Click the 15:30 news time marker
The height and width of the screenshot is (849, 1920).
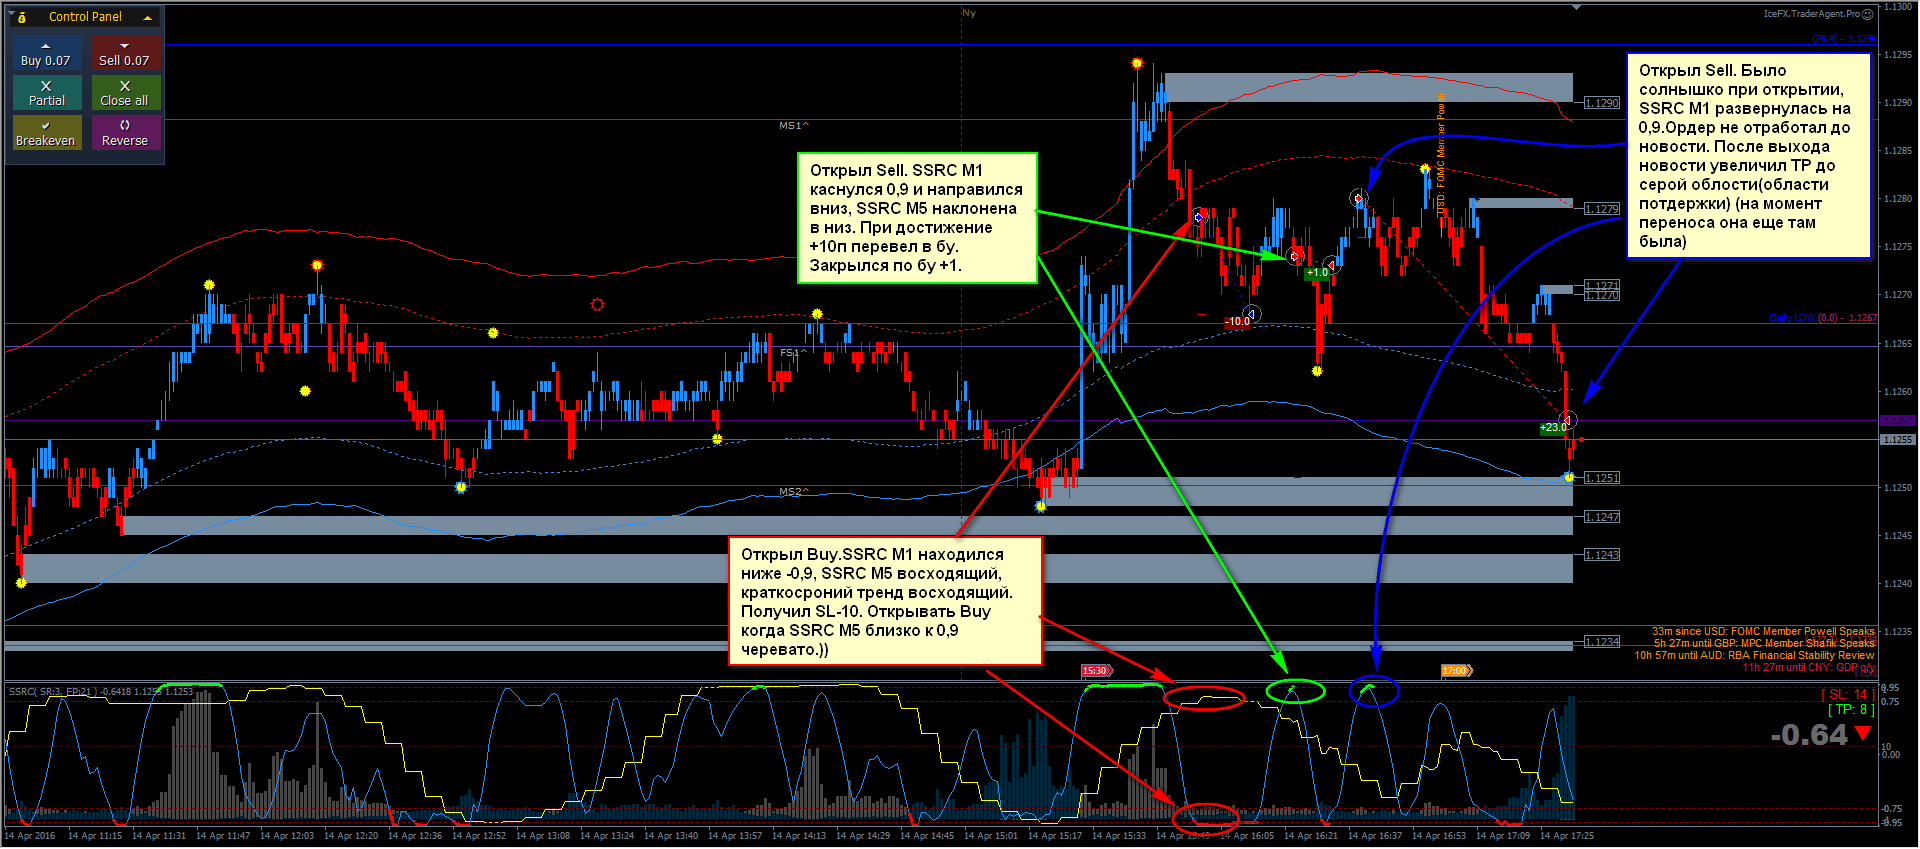click(x=1096, y=671)
